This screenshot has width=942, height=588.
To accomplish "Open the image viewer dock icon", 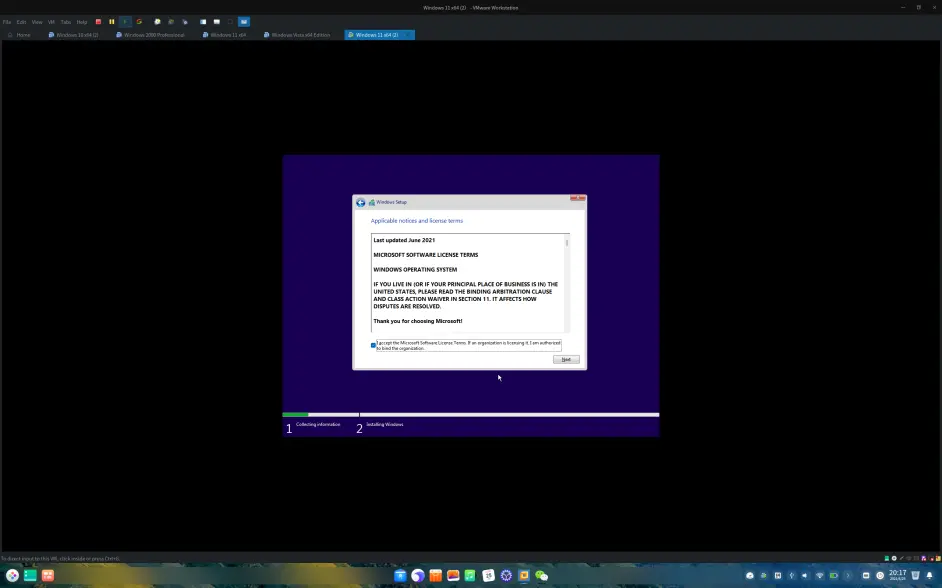I will [x=454, y=575].
